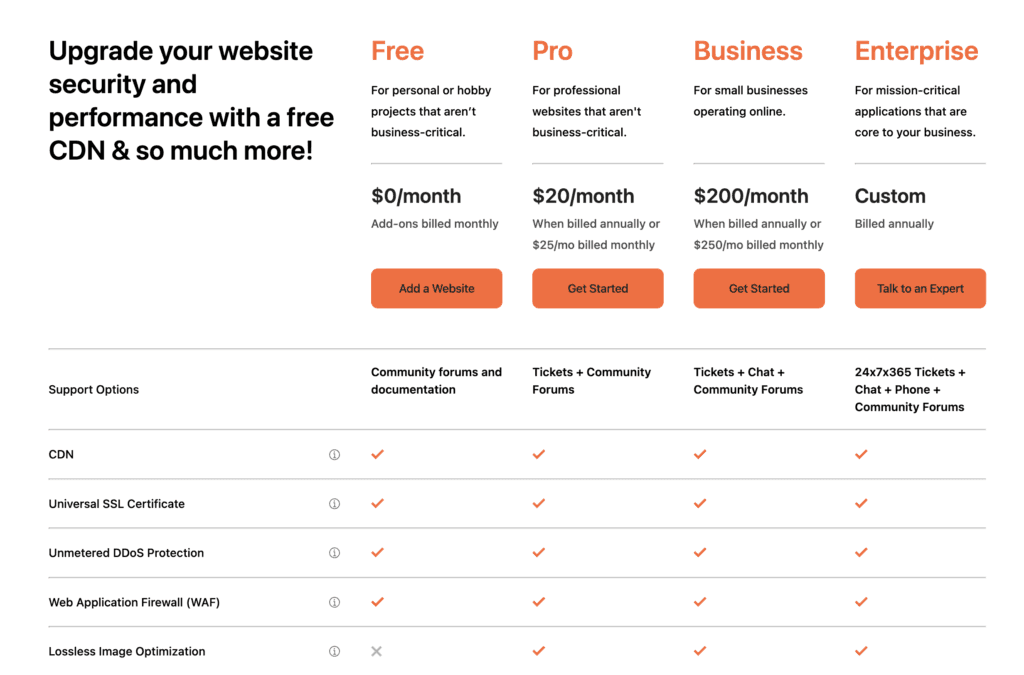Select the Free plan heading
Image resolution: width=1024 pixels, height=675 pixels.
pyautogui.click(x=398, y=51)
